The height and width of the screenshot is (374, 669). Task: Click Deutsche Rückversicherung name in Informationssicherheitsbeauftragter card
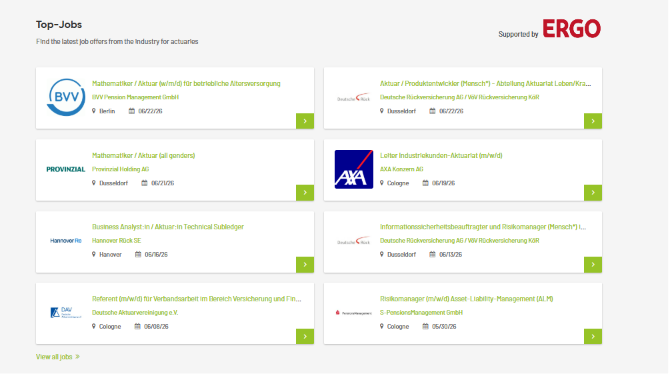[x=460, y=241]
